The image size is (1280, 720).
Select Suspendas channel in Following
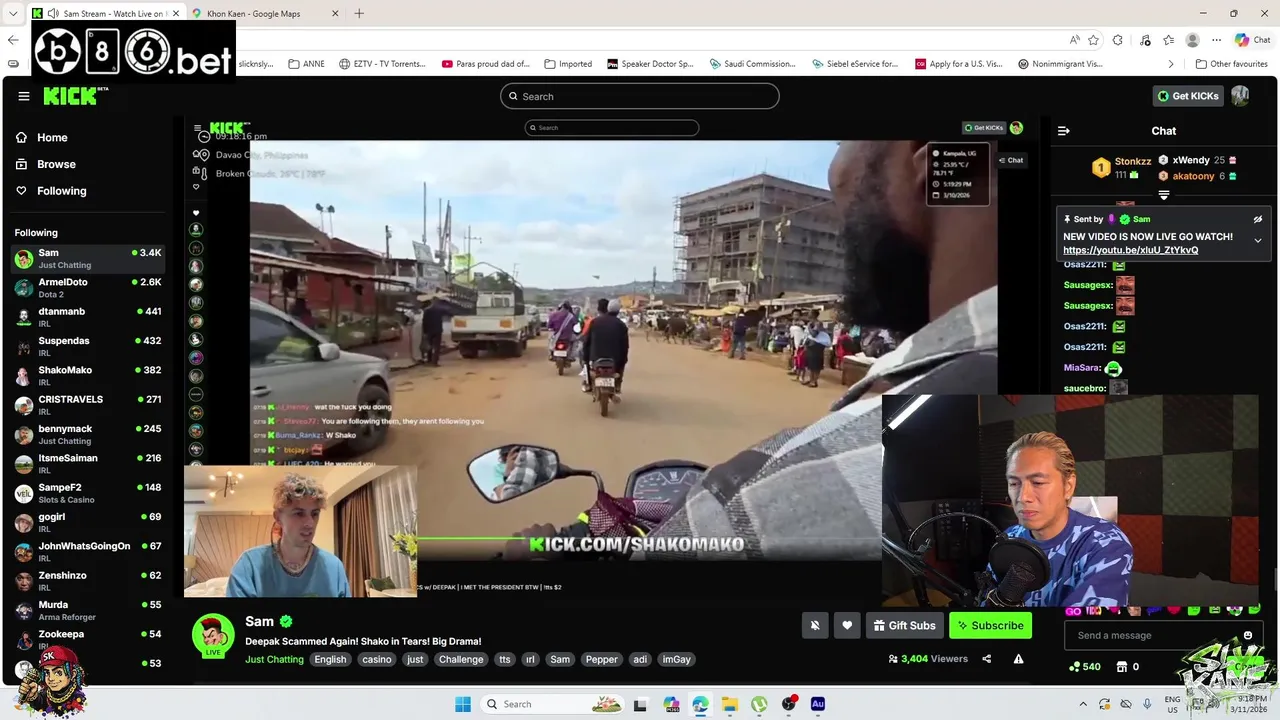point(86,346)
